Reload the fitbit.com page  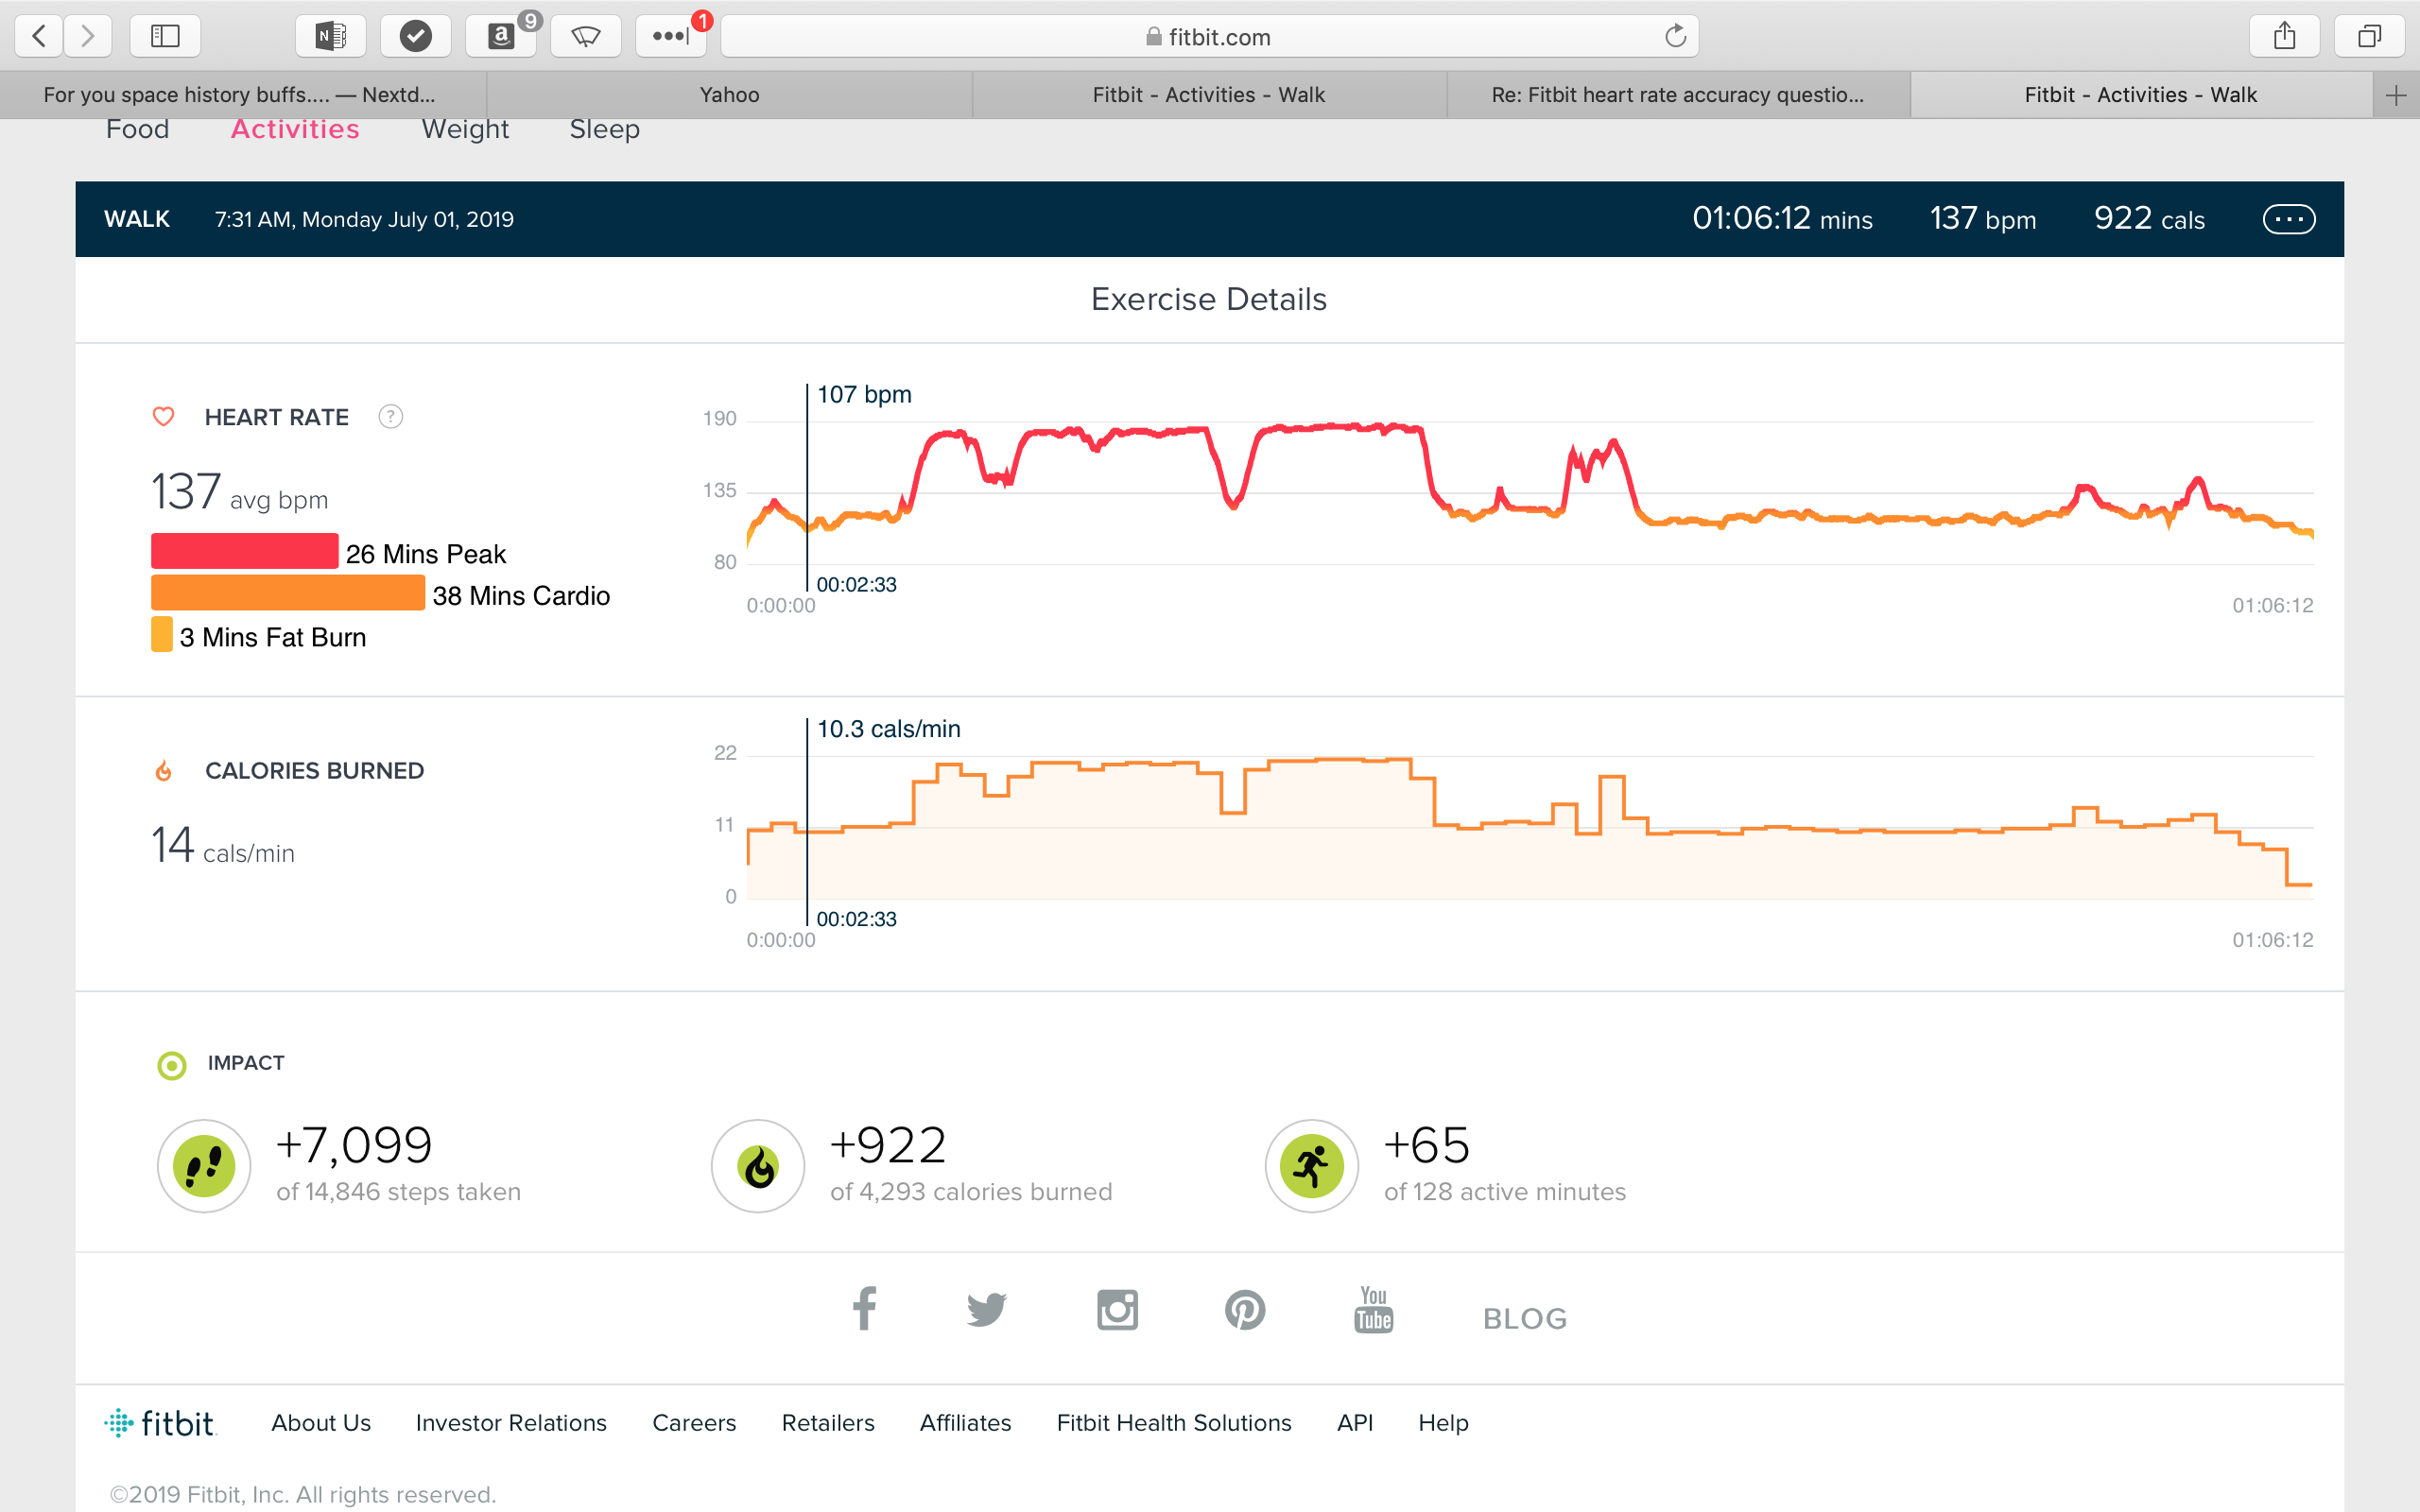click(x=1675, y=37)
